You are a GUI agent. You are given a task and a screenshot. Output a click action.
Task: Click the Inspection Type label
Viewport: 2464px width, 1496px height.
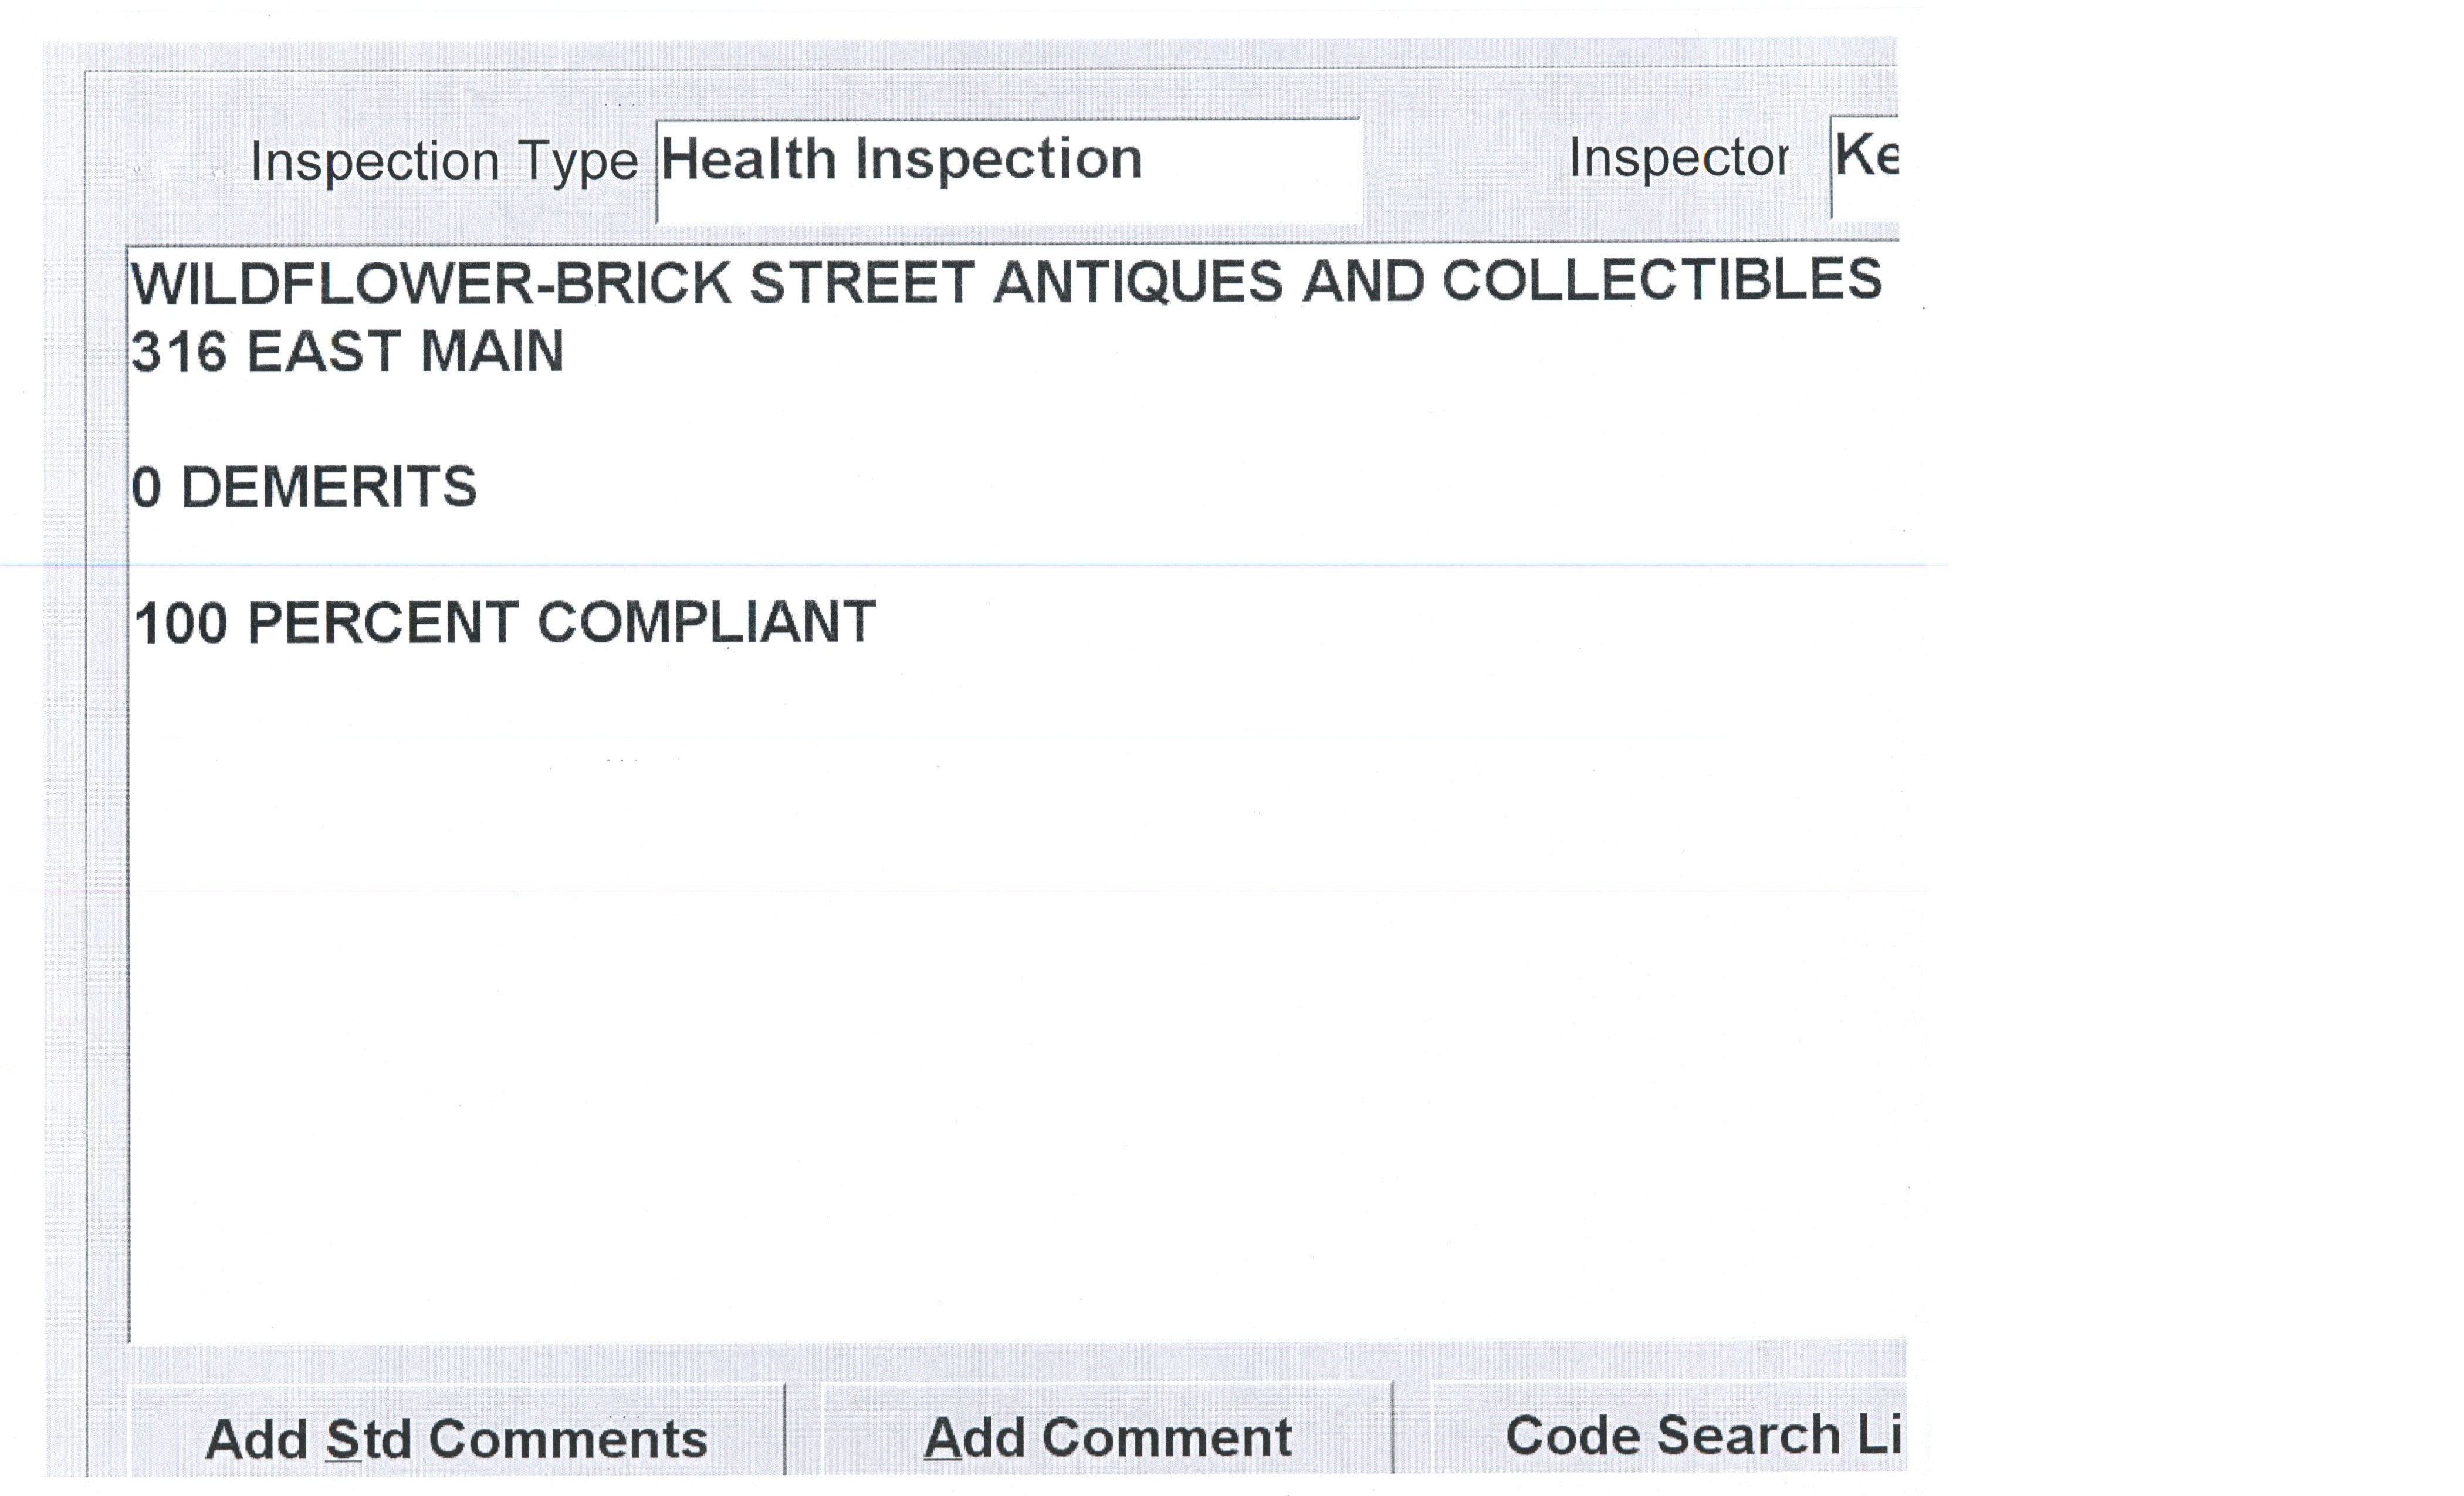coord(443,162)
